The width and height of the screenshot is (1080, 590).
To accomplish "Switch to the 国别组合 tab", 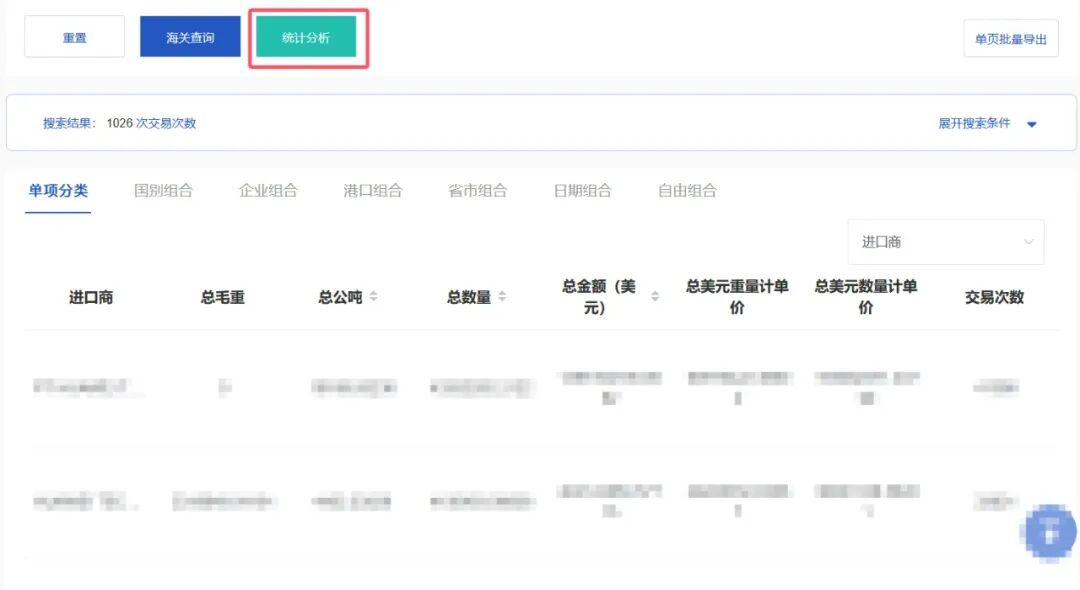I will click(x=163, y=190).
